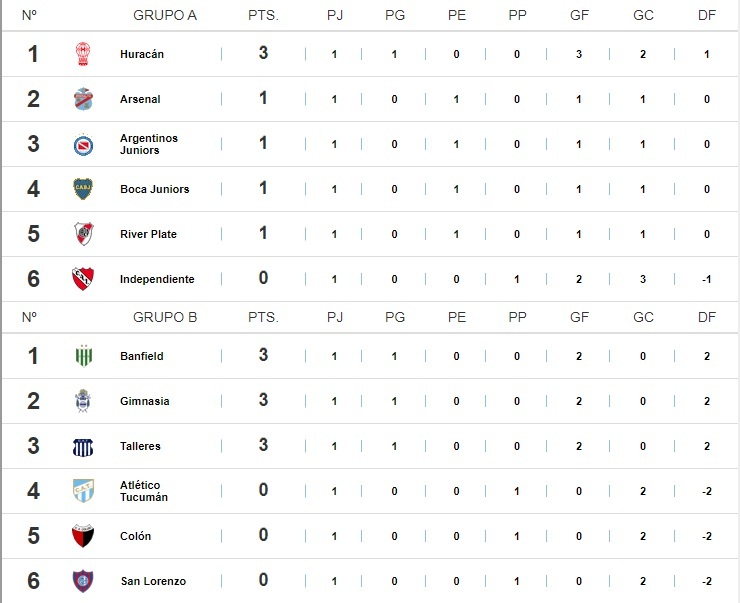Open the Atlético Tucumán crest icon
The height and width of the screenshot is (603, 740).
pyautogui.click(x=83, y=491)
